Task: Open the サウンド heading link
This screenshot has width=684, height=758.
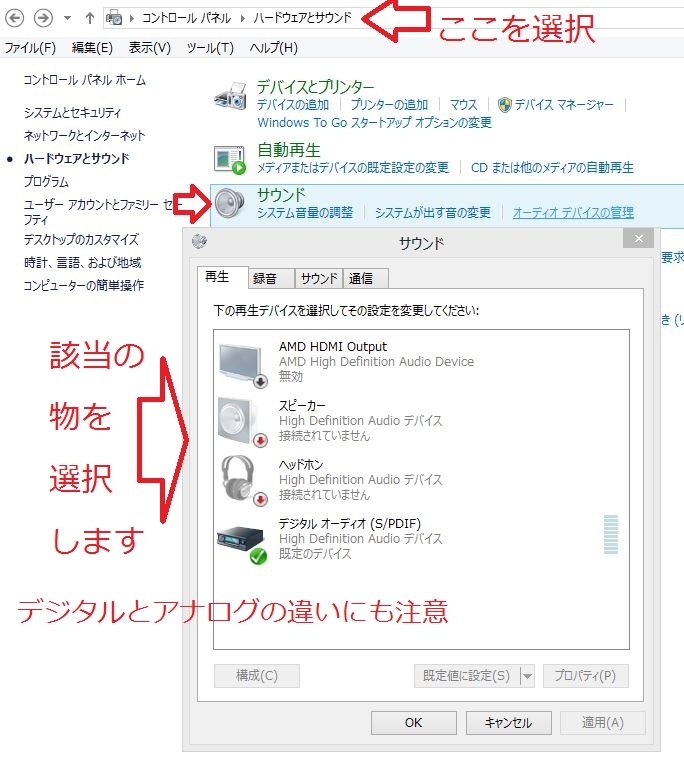Action: point(281,195)
